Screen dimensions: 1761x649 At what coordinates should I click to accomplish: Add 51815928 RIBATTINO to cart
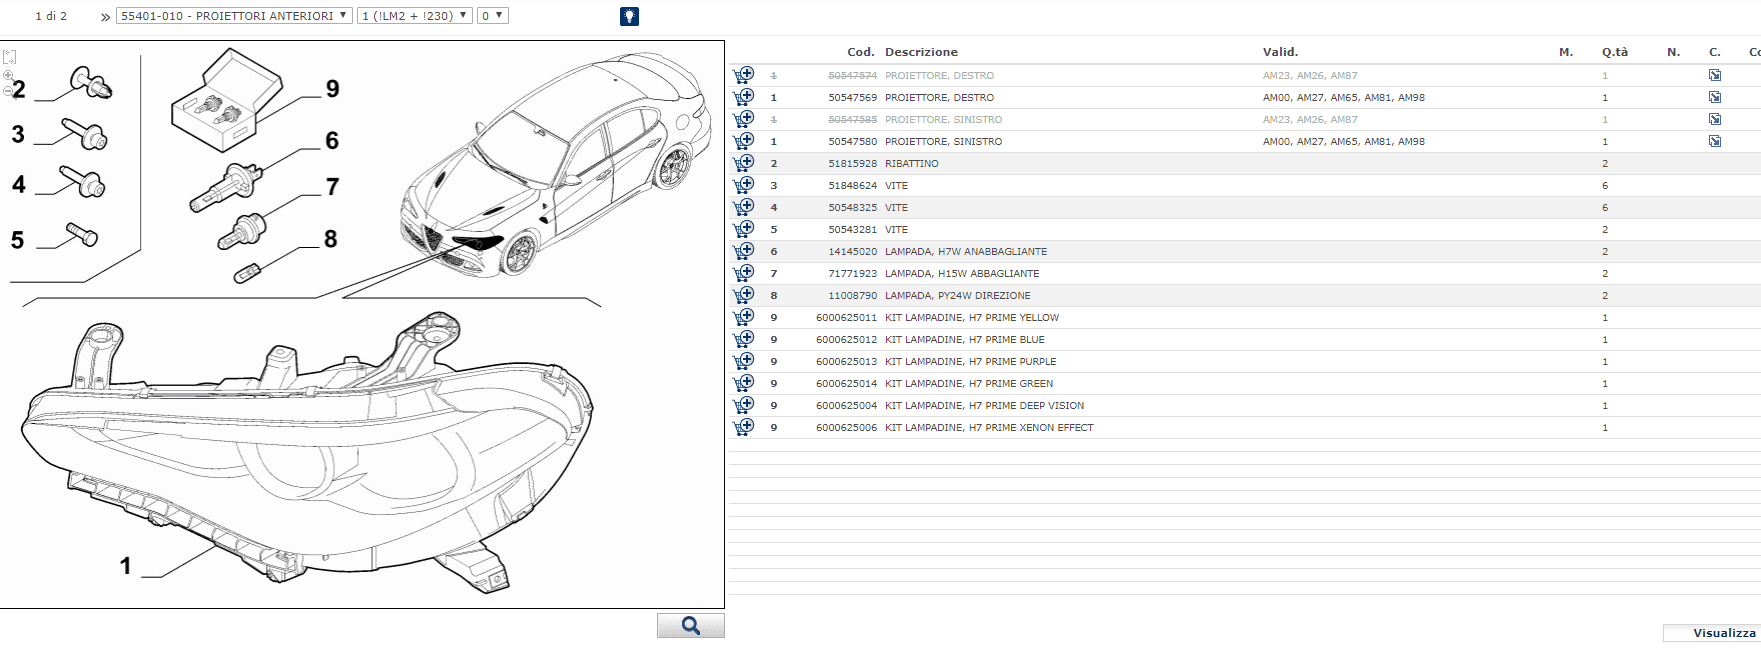pyautogui.click(x=743, y=163)
